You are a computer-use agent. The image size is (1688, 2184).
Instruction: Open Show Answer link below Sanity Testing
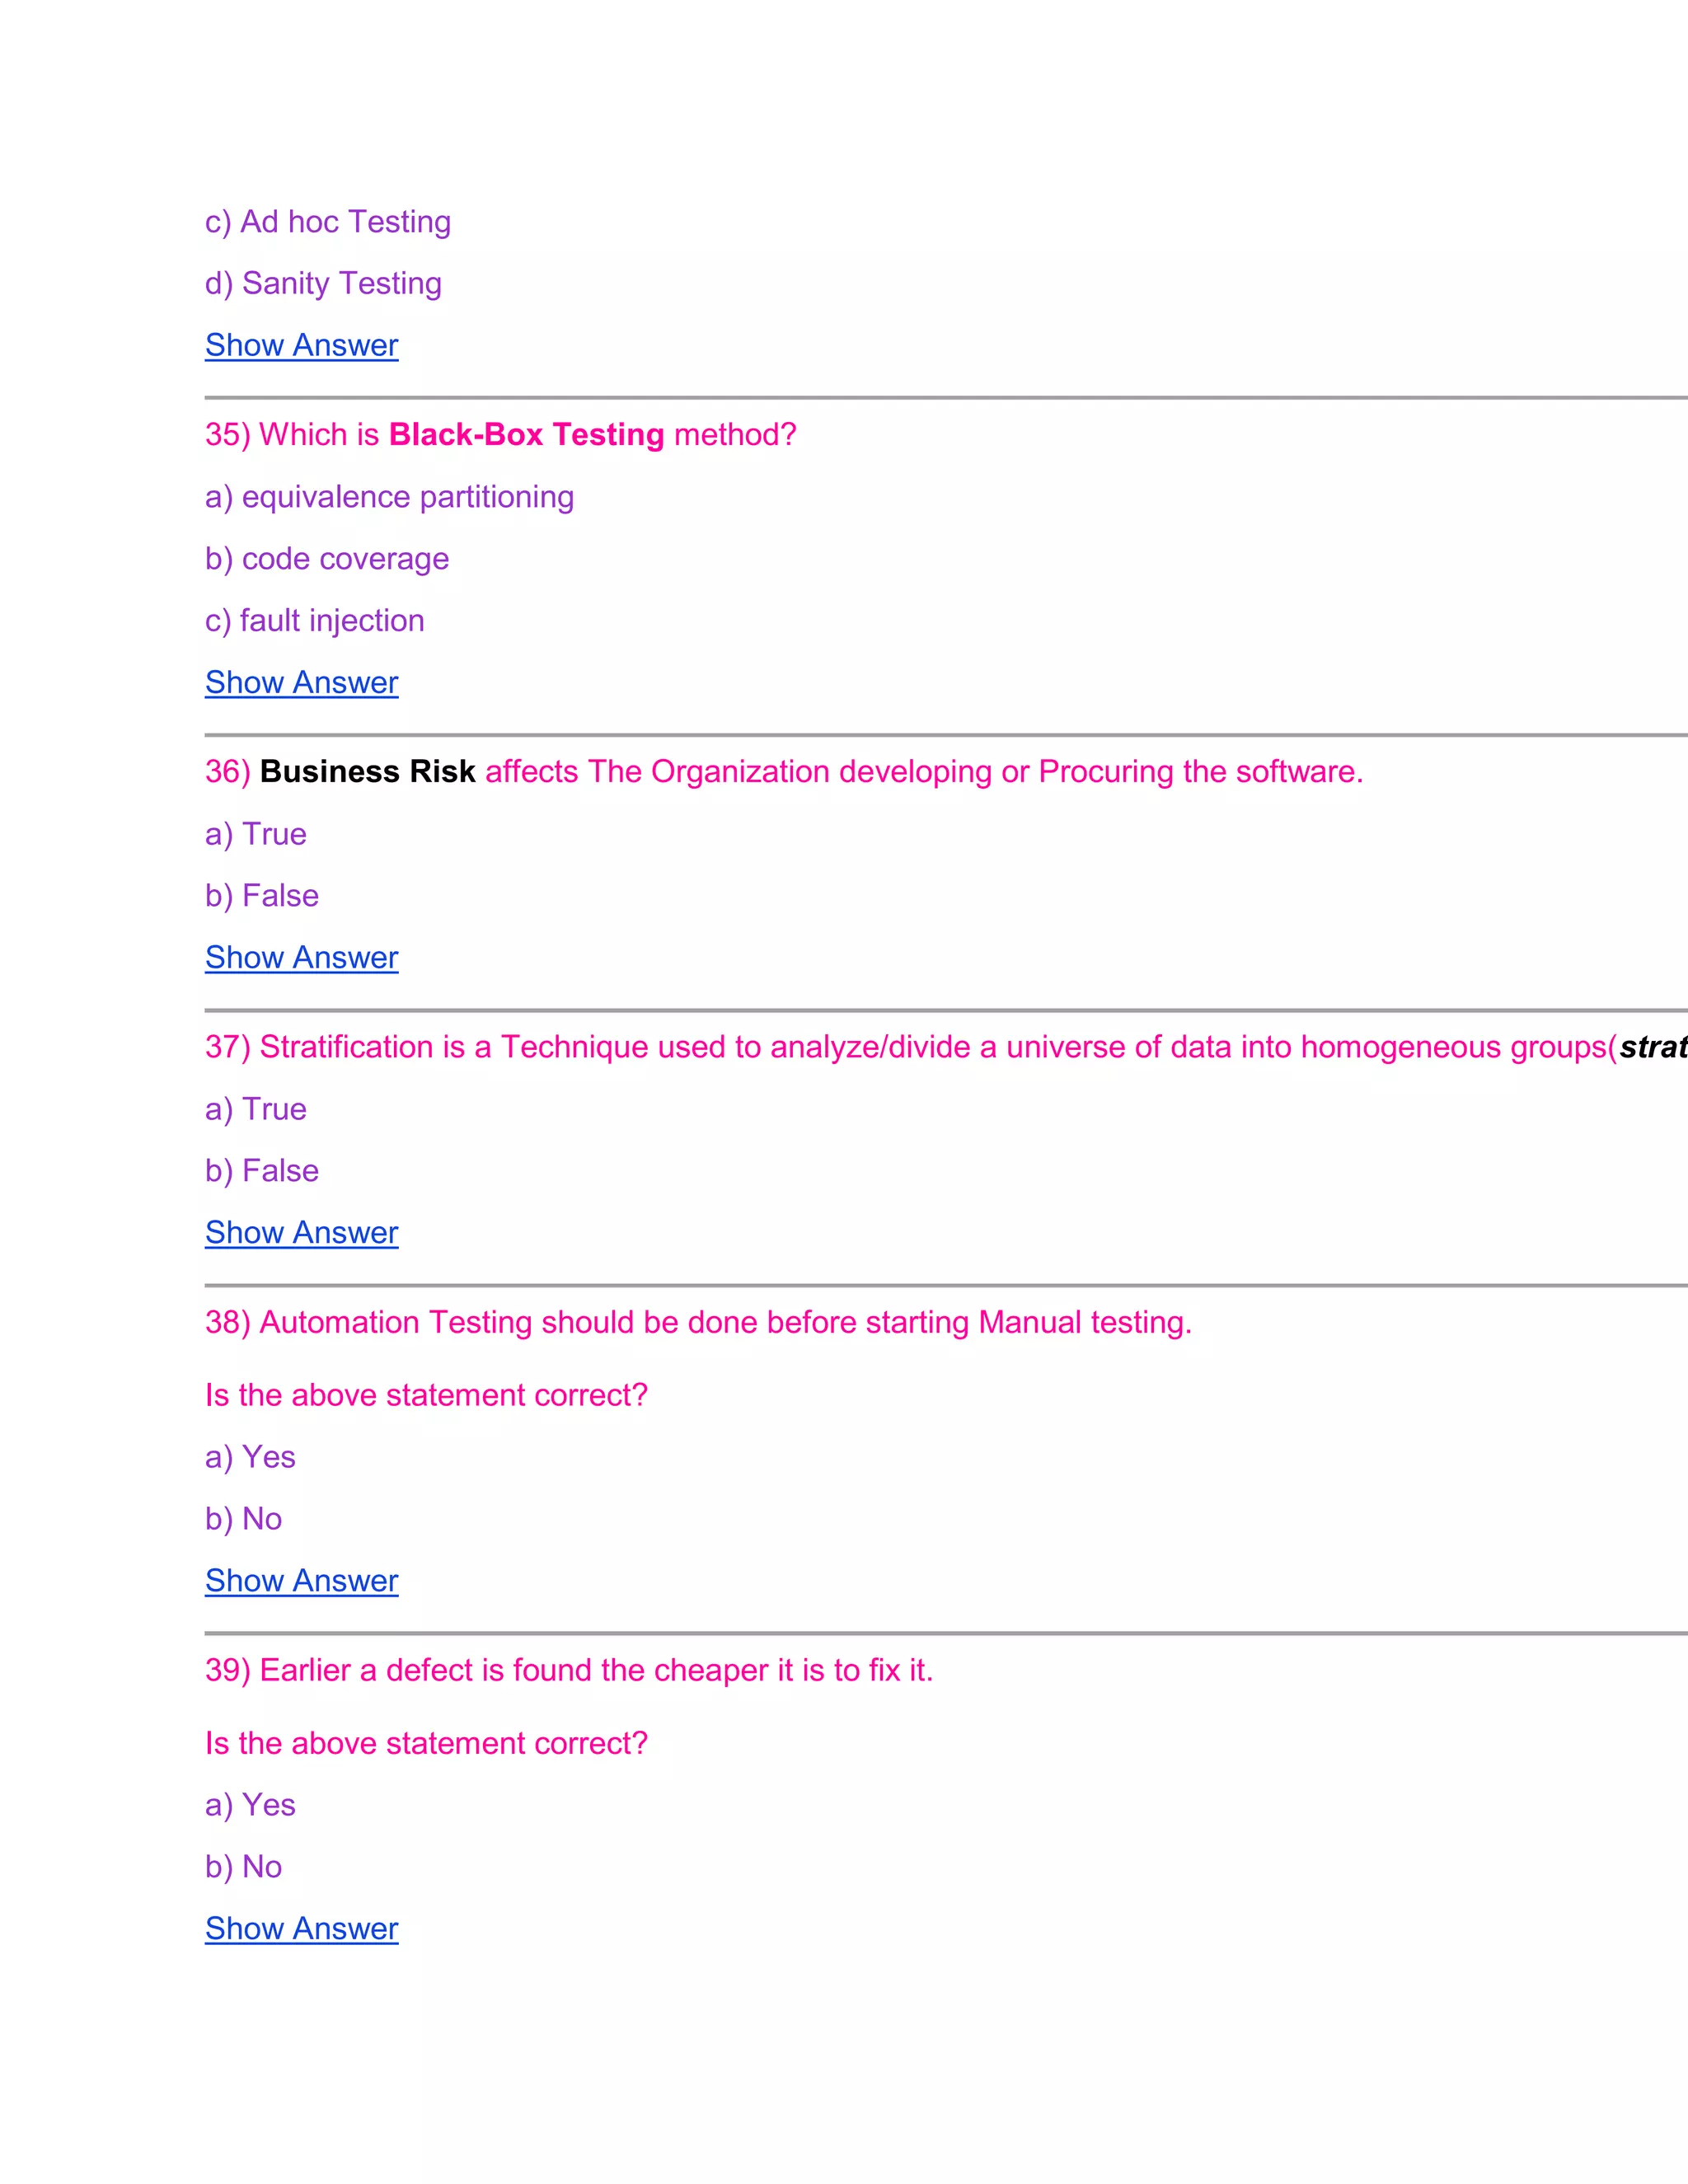301,345
